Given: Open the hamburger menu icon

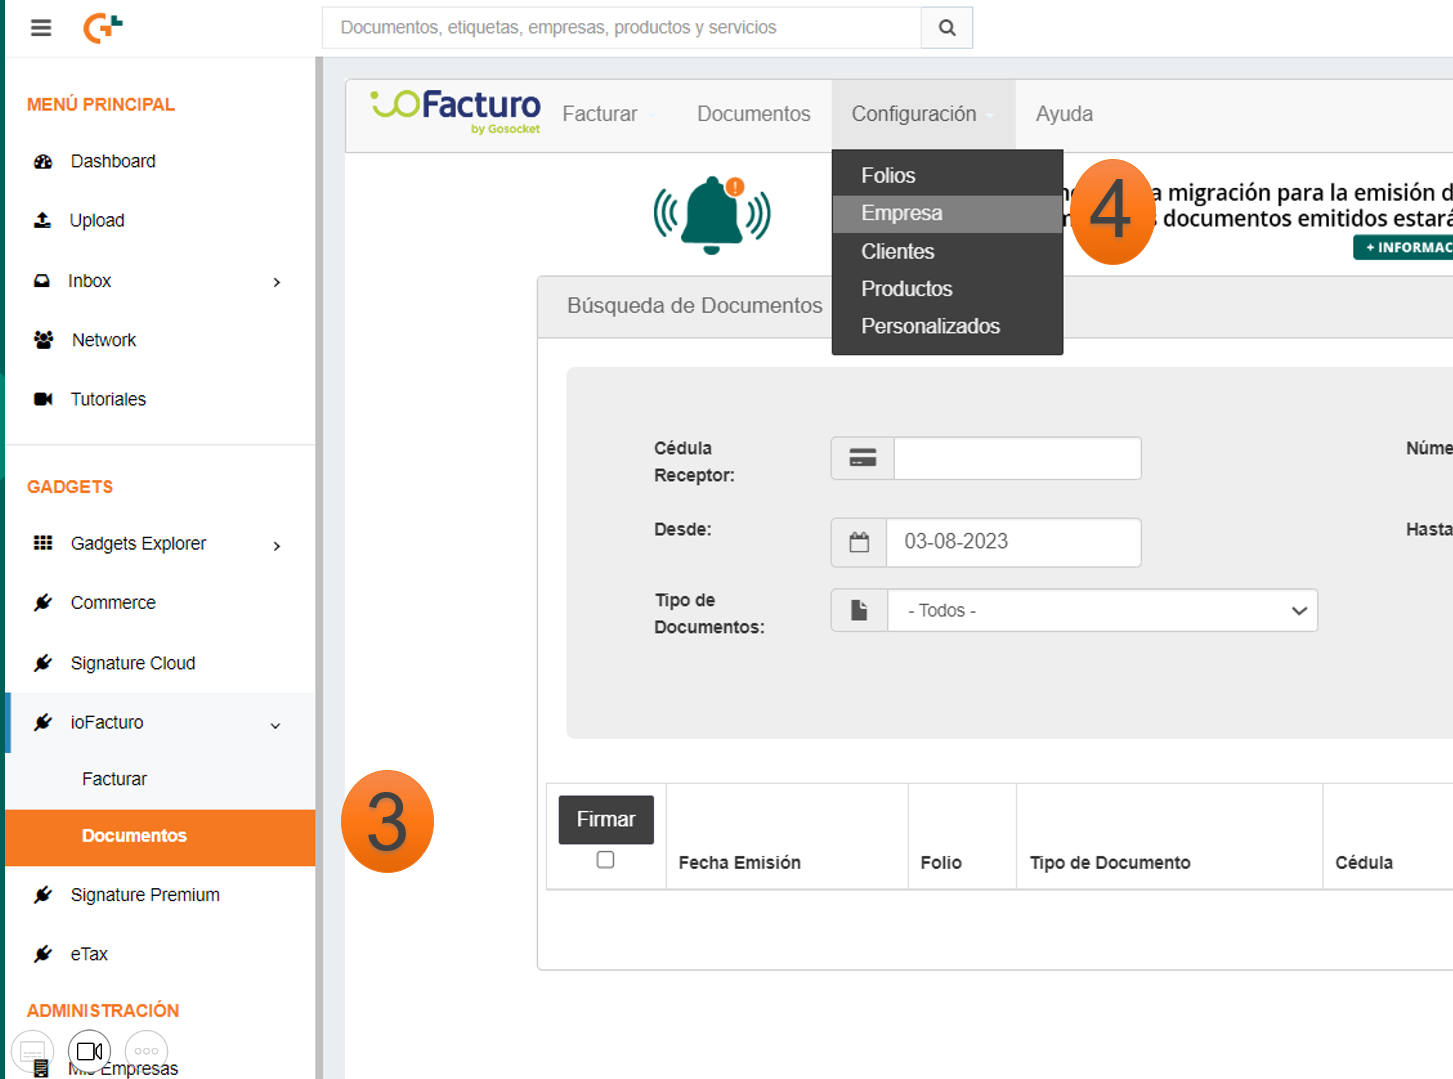Looking at the screenshot, I should tap(41, 28).
